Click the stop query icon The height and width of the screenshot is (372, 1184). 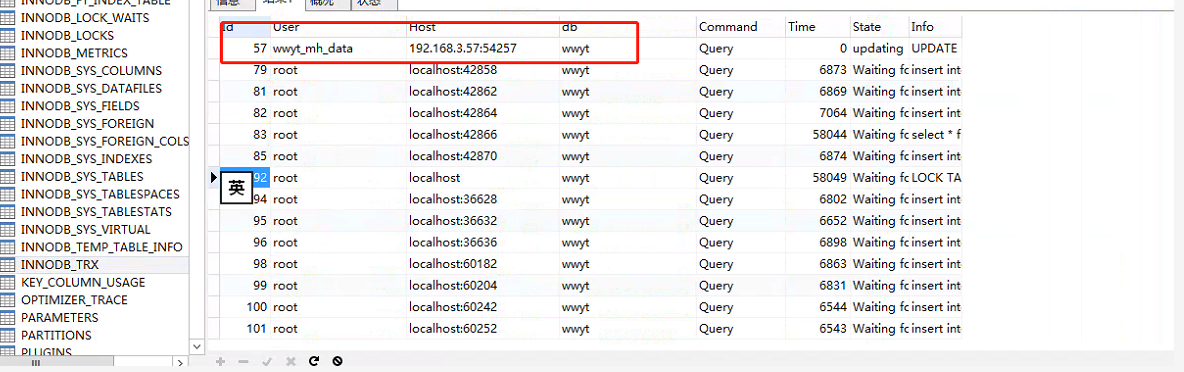tap(338, 361)
